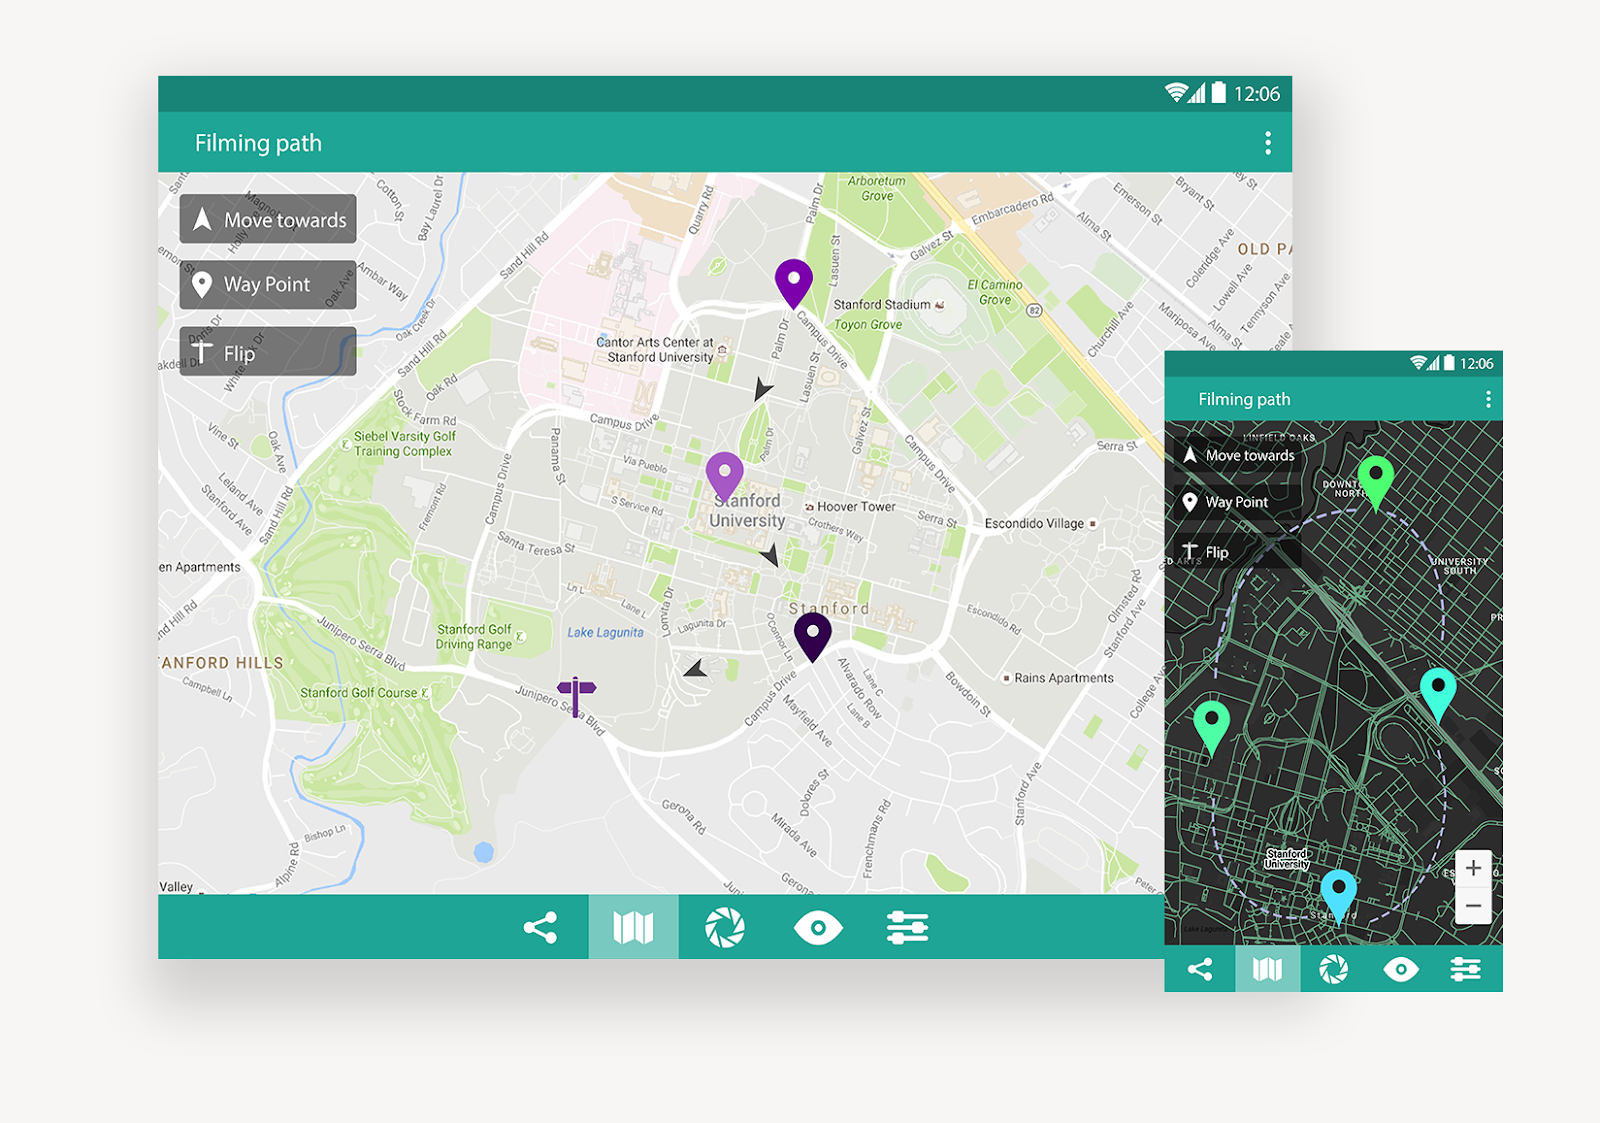Open sliders settings icon on tablet bar
This screenshot has width=1600, height=1123.
(x=908, y=928)
